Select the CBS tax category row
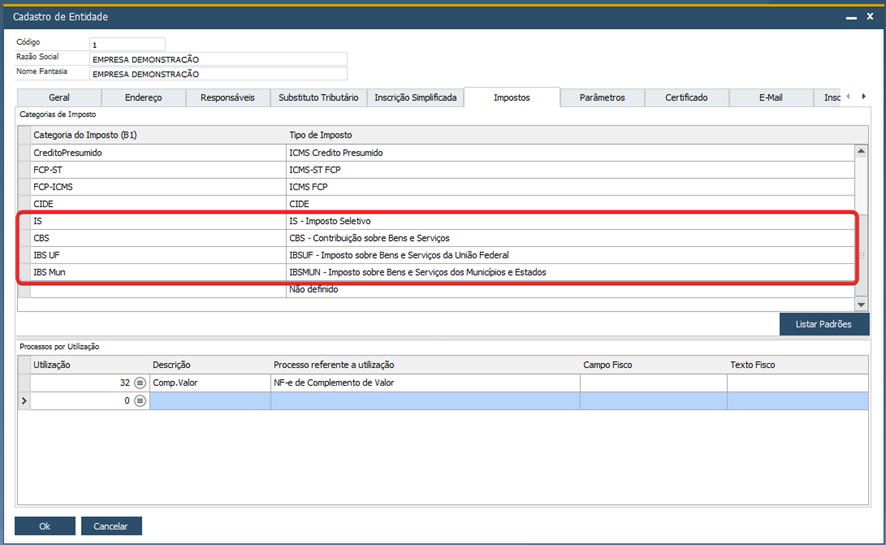 coord(157,238)
